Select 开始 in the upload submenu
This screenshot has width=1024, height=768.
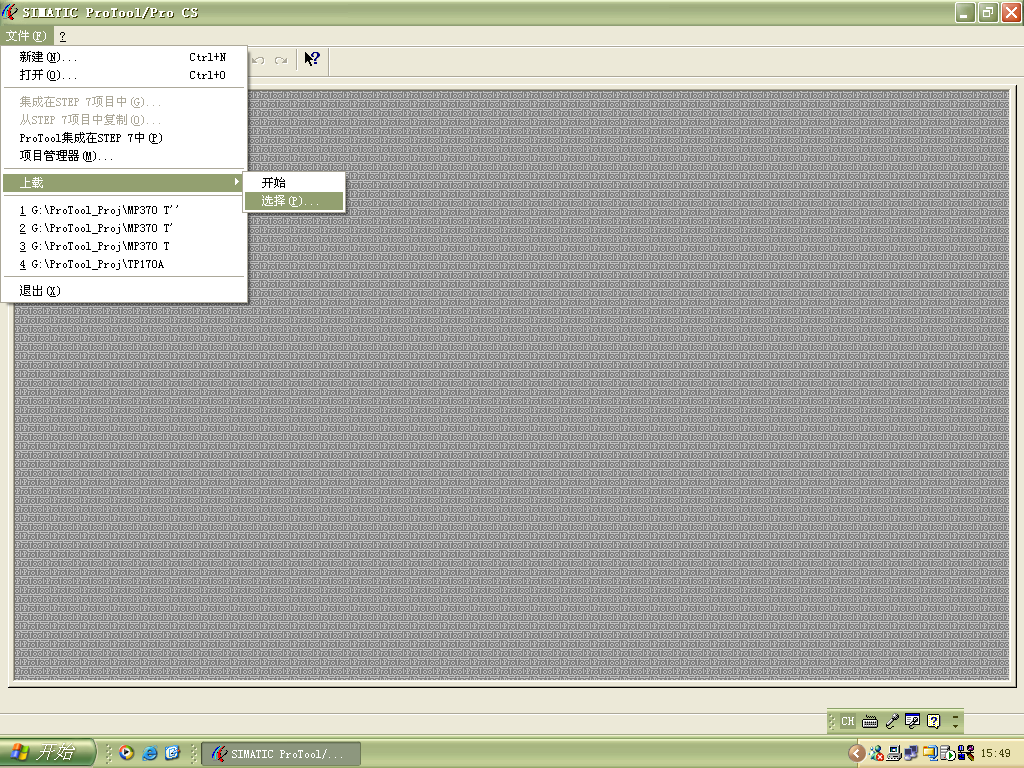[274, 183]
